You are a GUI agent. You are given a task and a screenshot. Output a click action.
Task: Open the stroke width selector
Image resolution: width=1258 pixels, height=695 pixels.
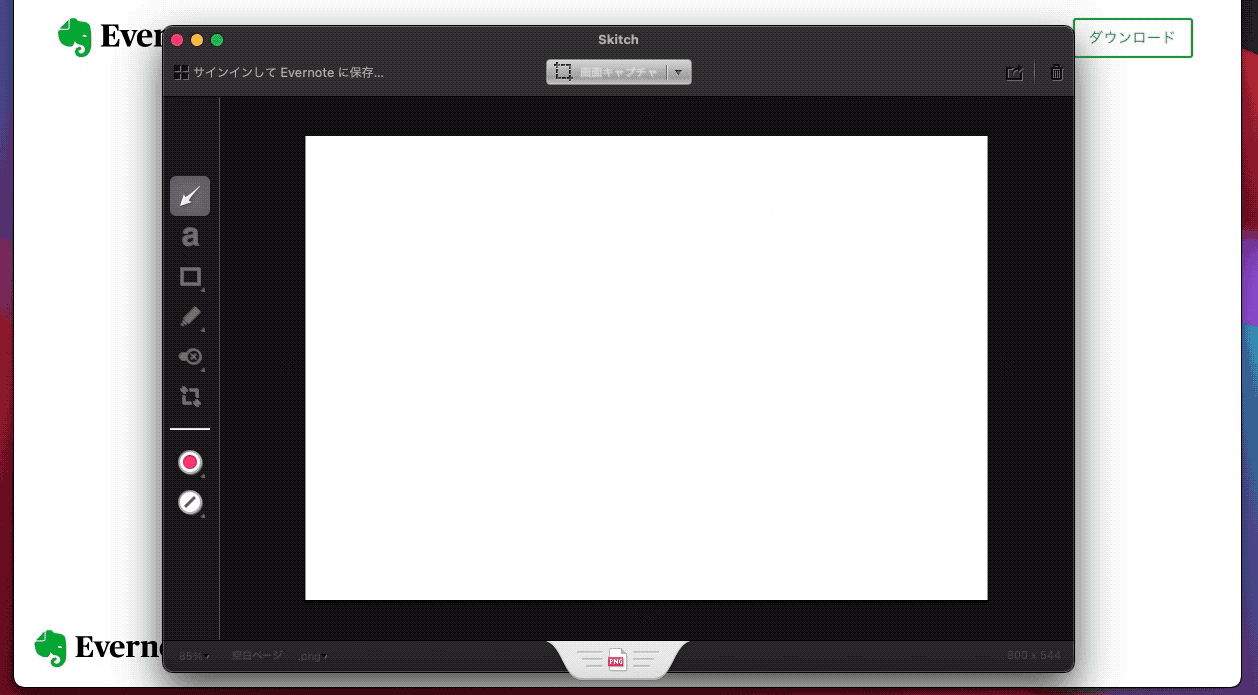point(190,502)
